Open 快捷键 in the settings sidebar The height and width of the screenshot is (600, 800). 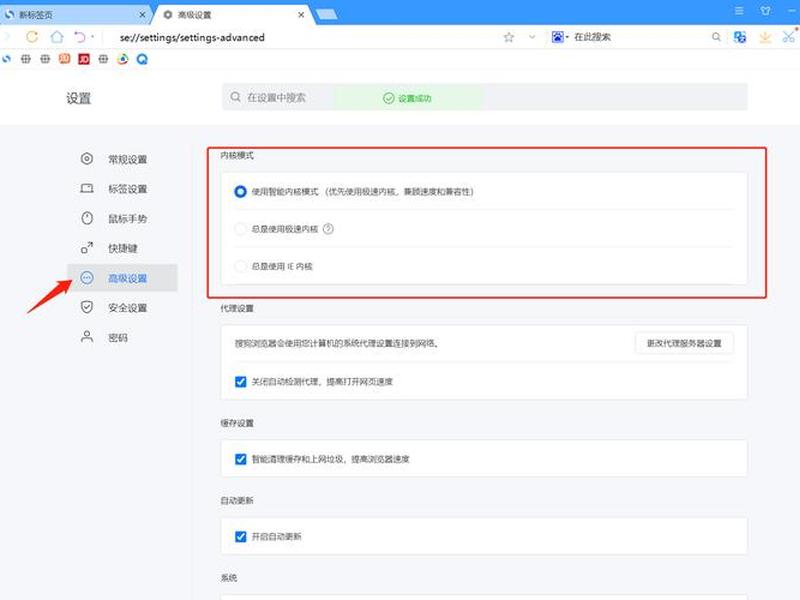(x=122, y=248)
